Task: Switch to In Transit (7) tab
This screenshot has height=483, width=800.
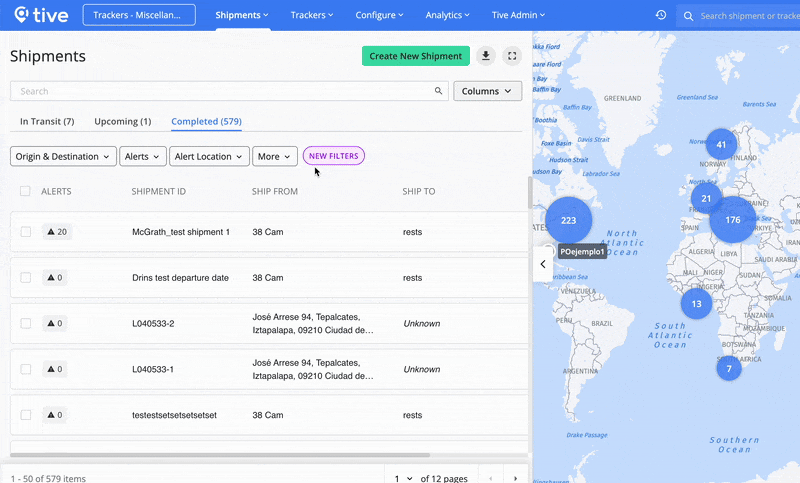Action: (47, 121)
